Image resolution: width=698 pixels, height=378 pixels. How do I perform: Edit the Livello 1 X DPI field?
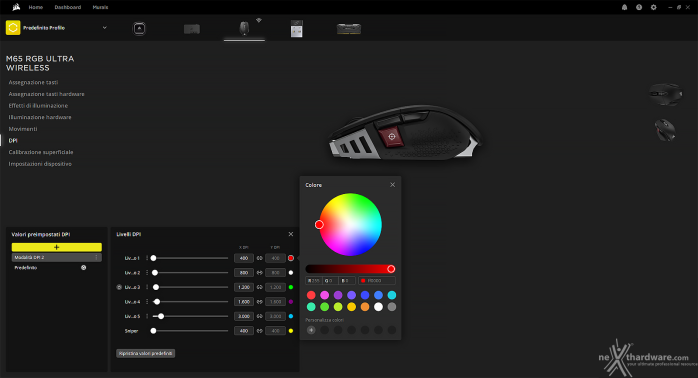click(244, 258)
